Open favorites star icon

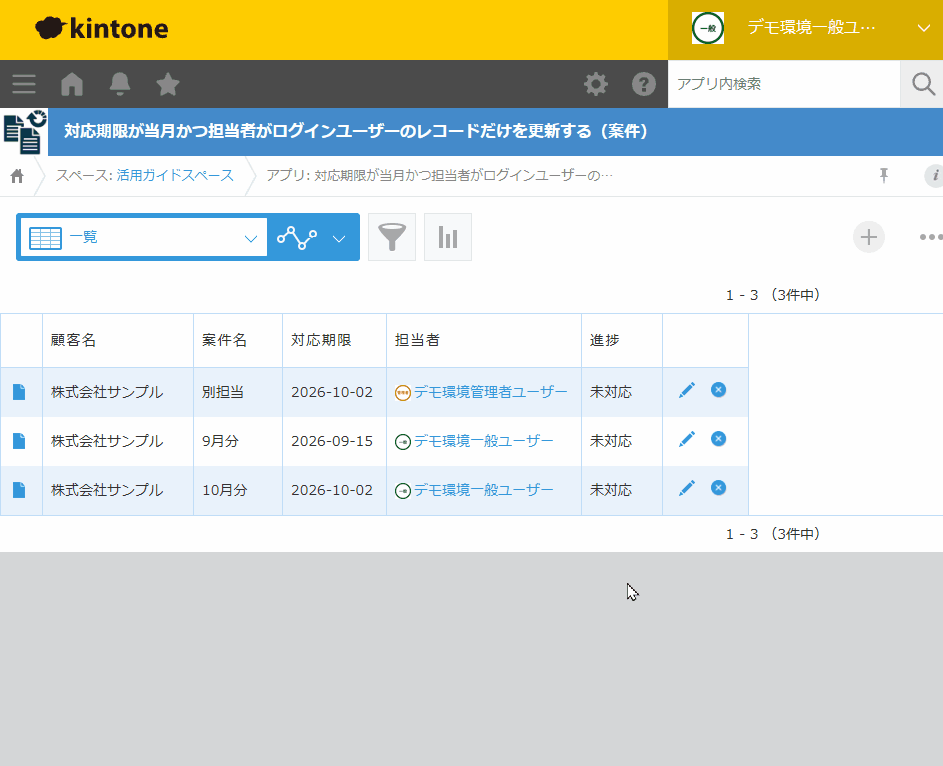[168, 84]
